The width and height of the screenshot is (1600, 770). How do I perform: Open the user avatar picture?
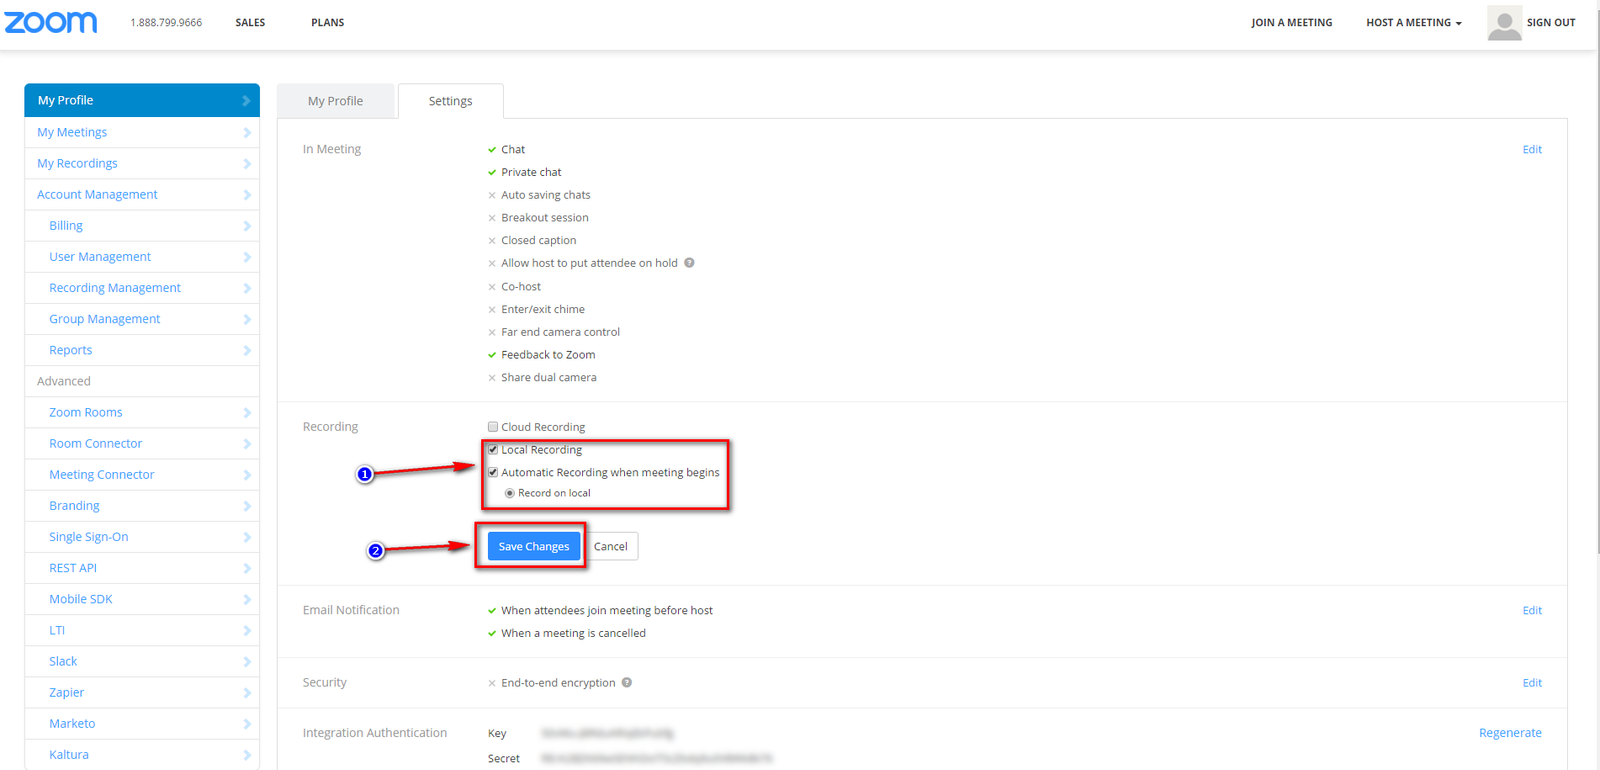coord(1504,23)
